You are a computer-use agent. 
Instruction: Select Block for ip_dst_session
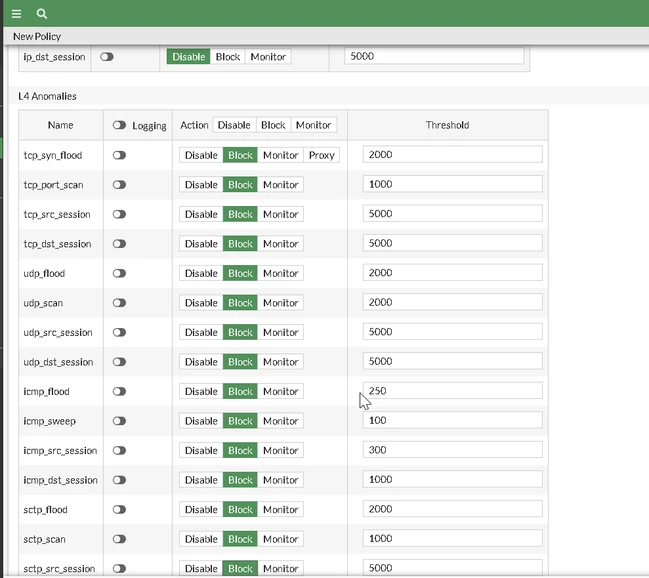click(x=228, y=57)
